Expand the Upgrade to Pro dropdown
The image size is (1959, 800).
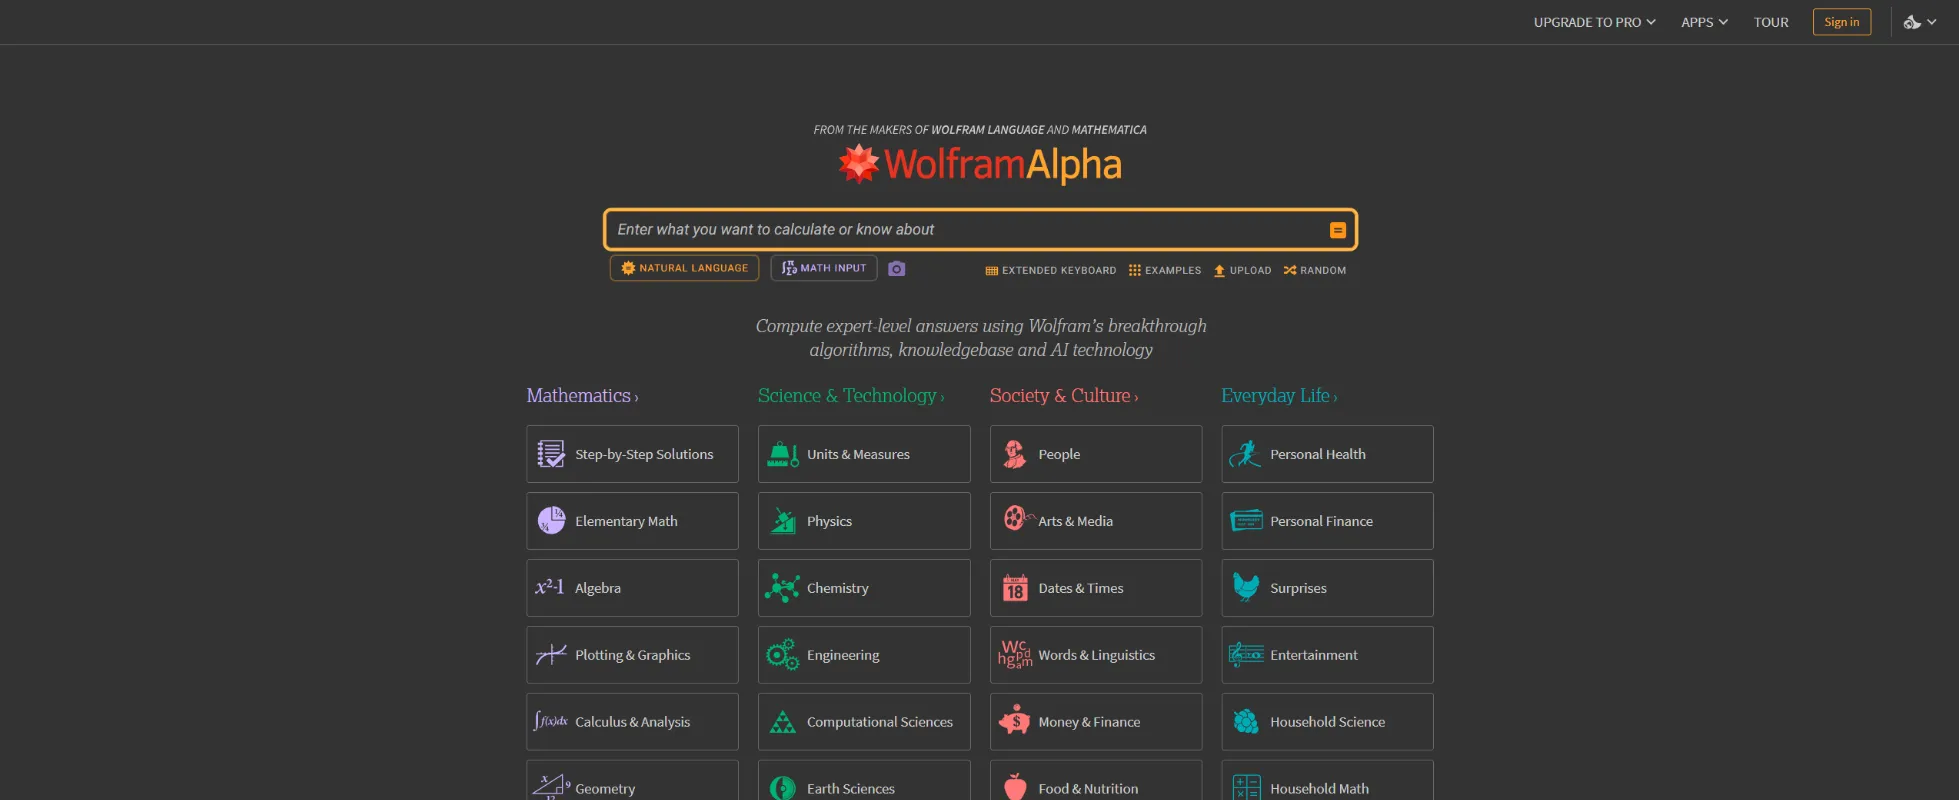1594,22
